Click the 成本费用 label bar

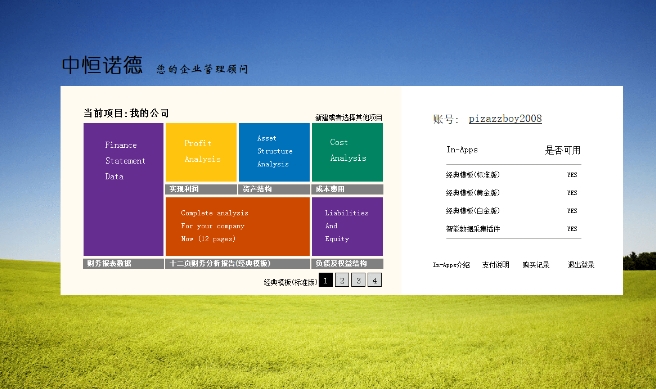tap(347, 189)
